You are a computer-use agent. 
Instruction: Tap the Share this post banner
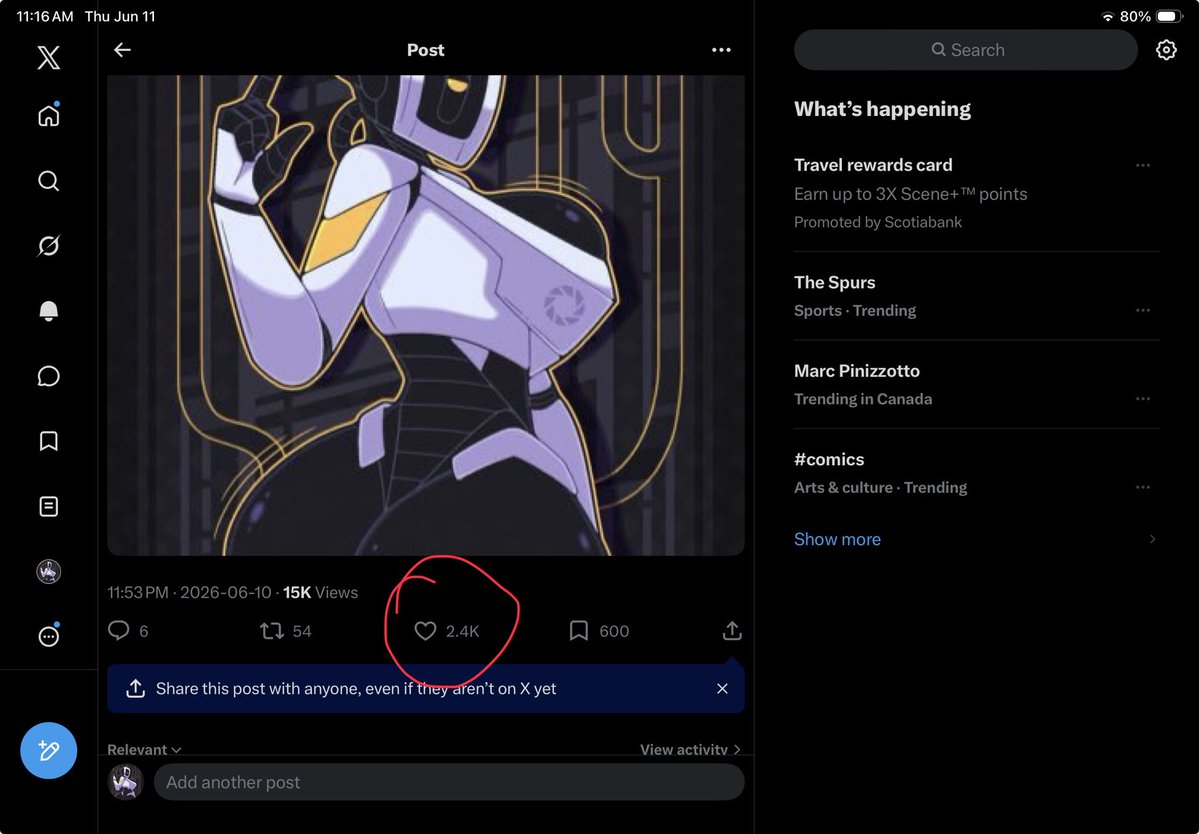tap(425, 689)
